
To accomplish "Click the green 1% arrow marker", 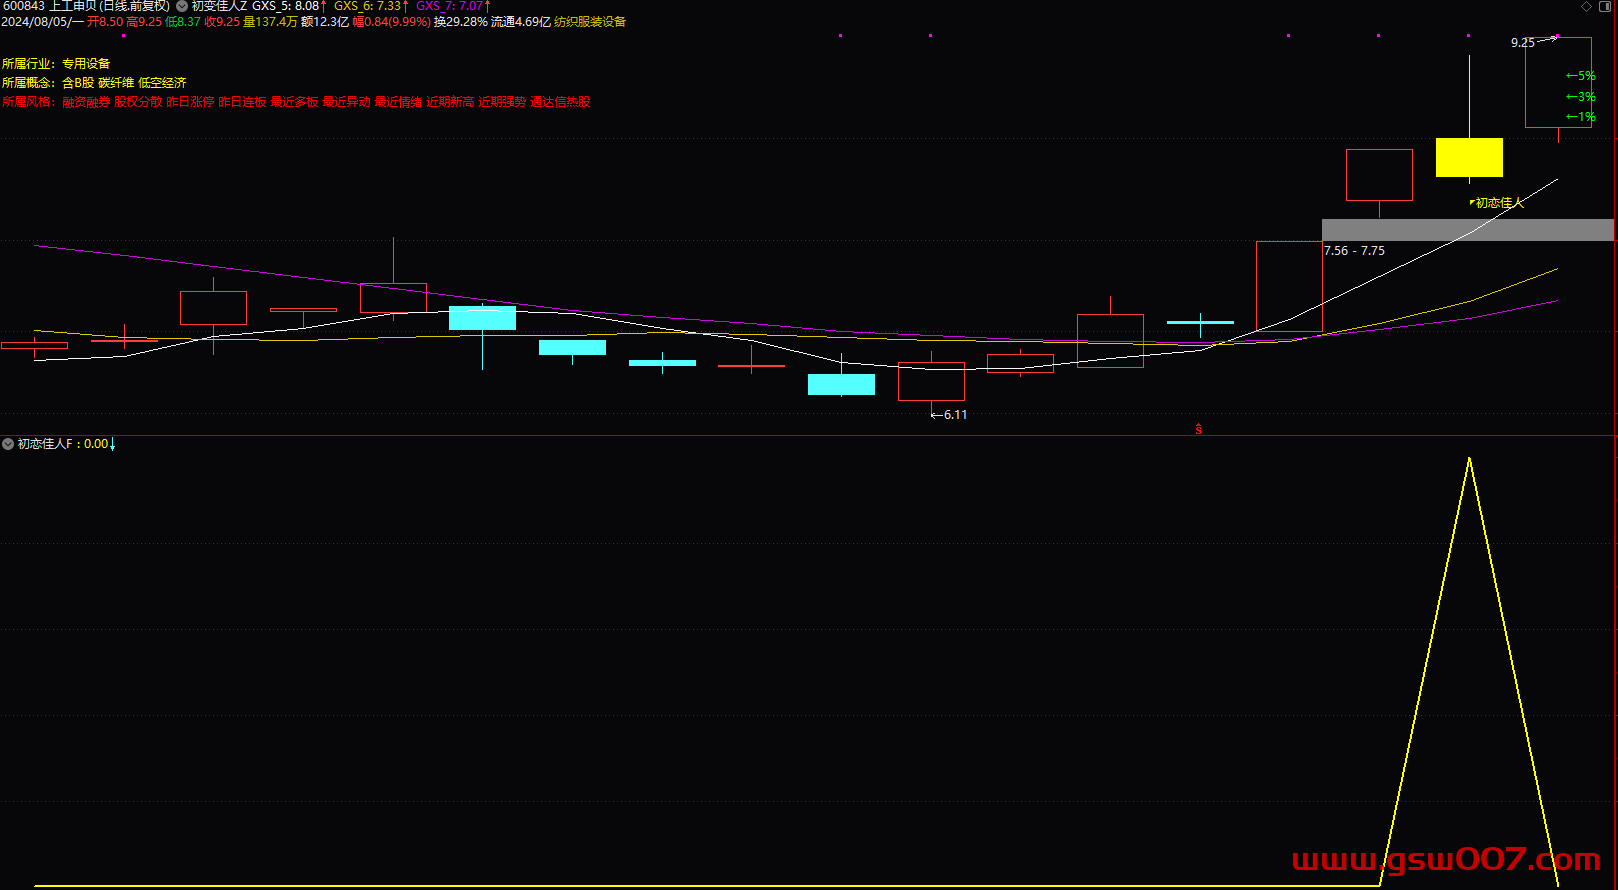I will point(1580,117).
